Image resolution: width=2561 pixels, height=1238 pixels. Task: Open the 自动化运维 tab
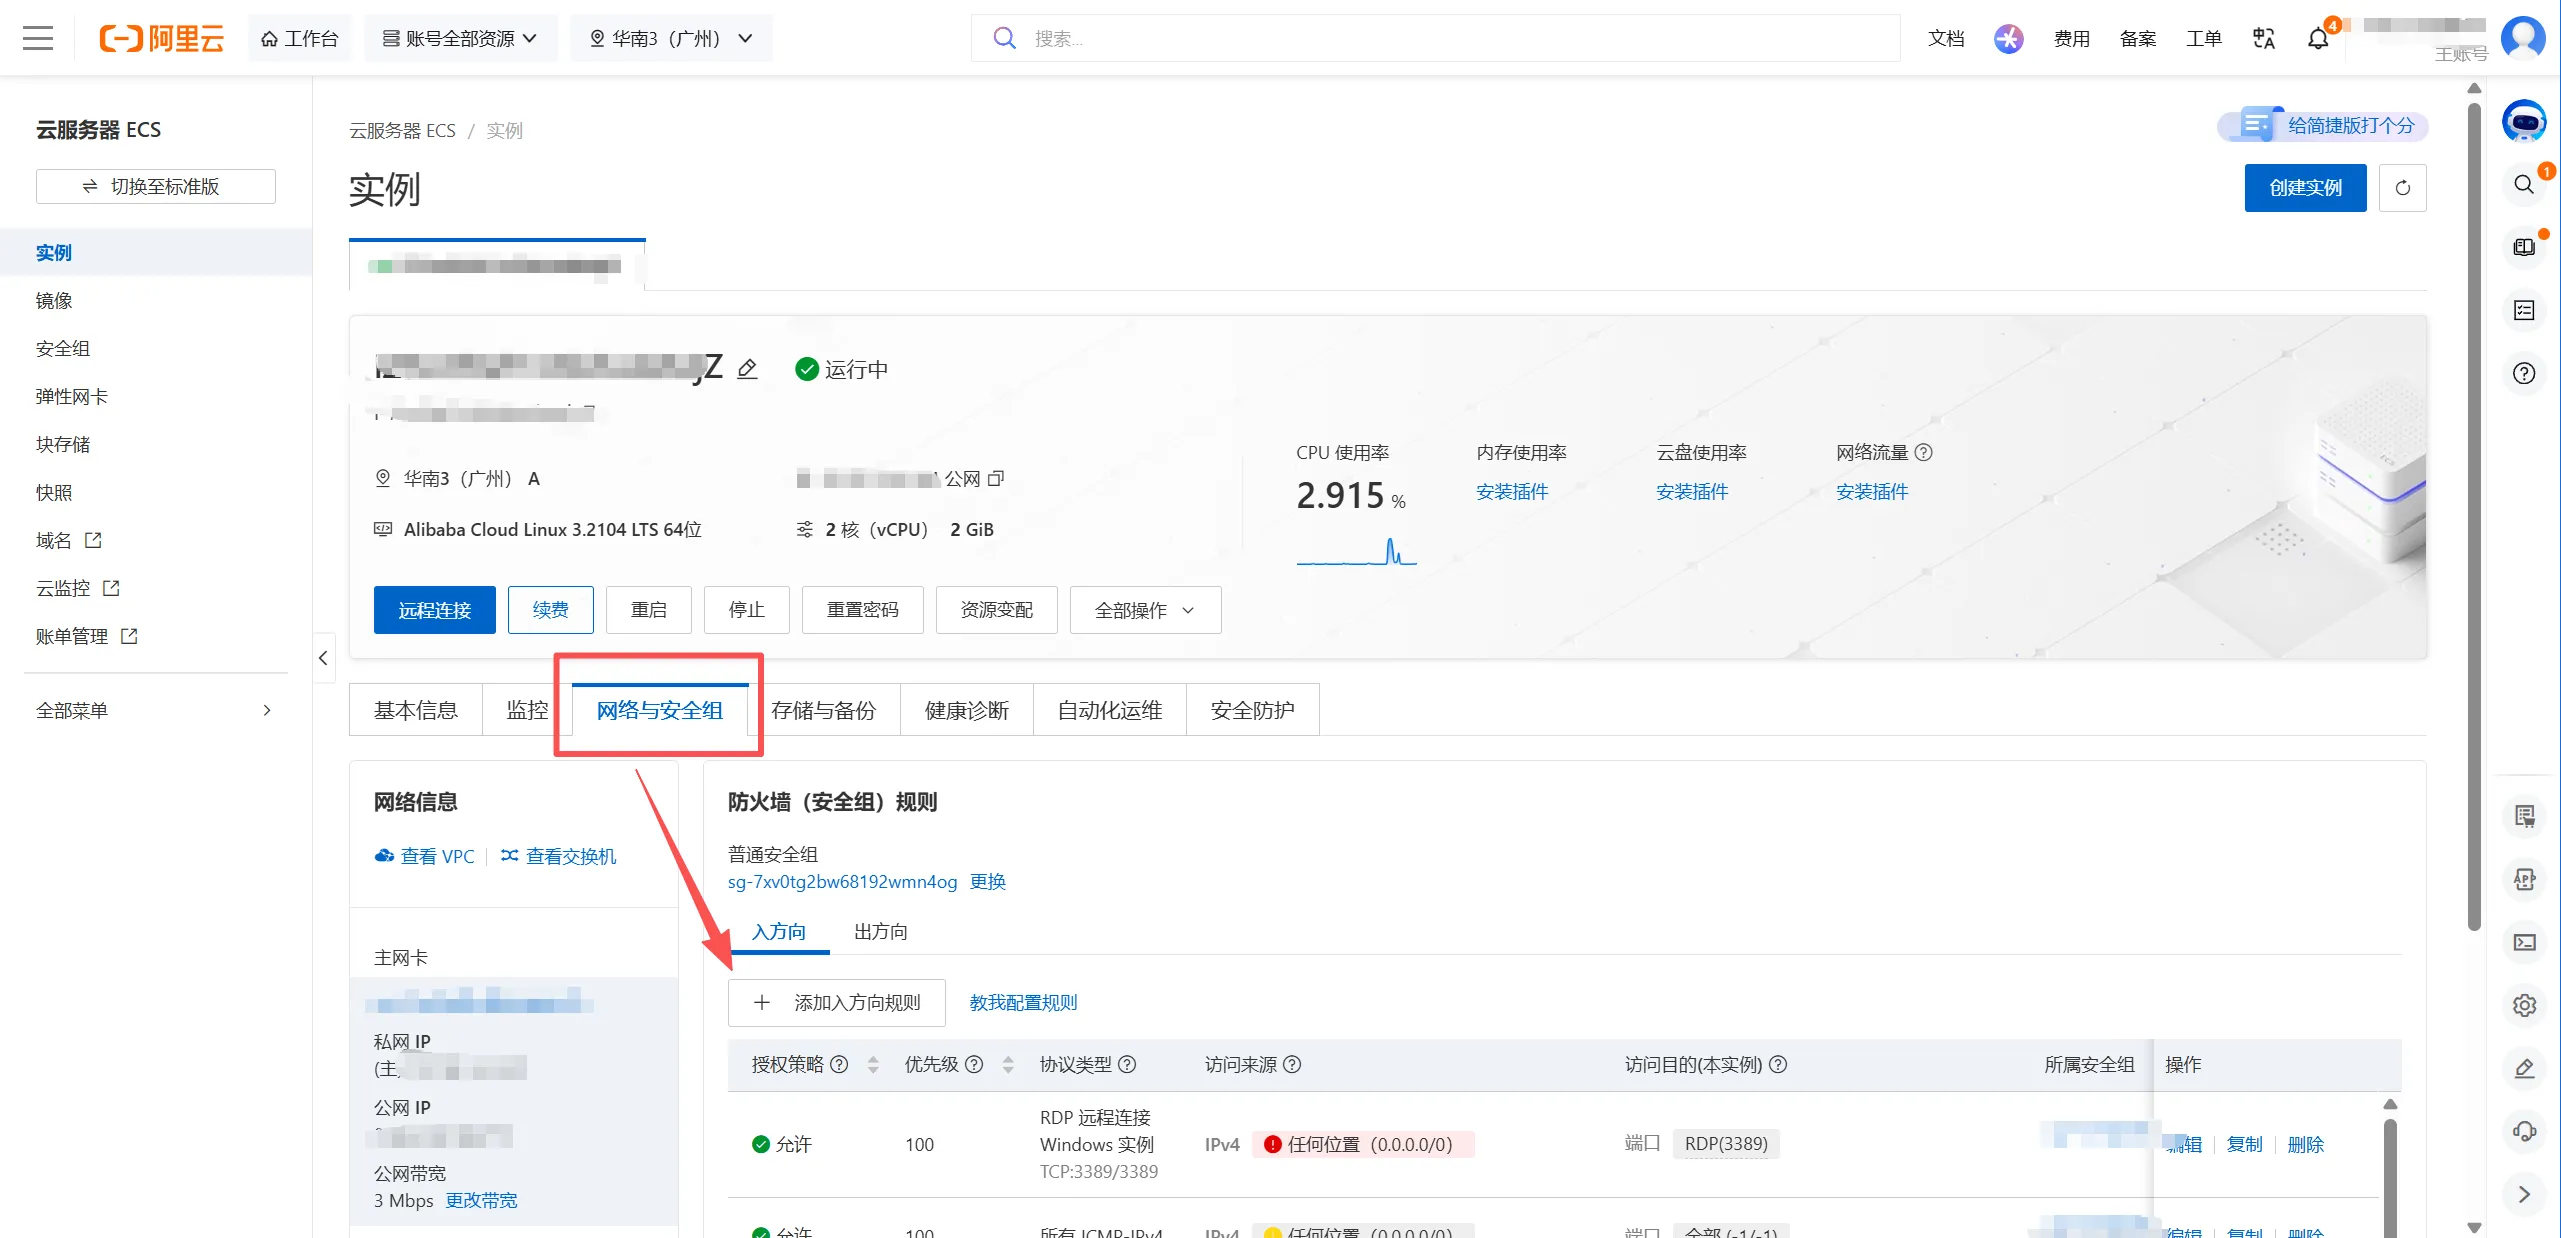(x=1110, y=710)
